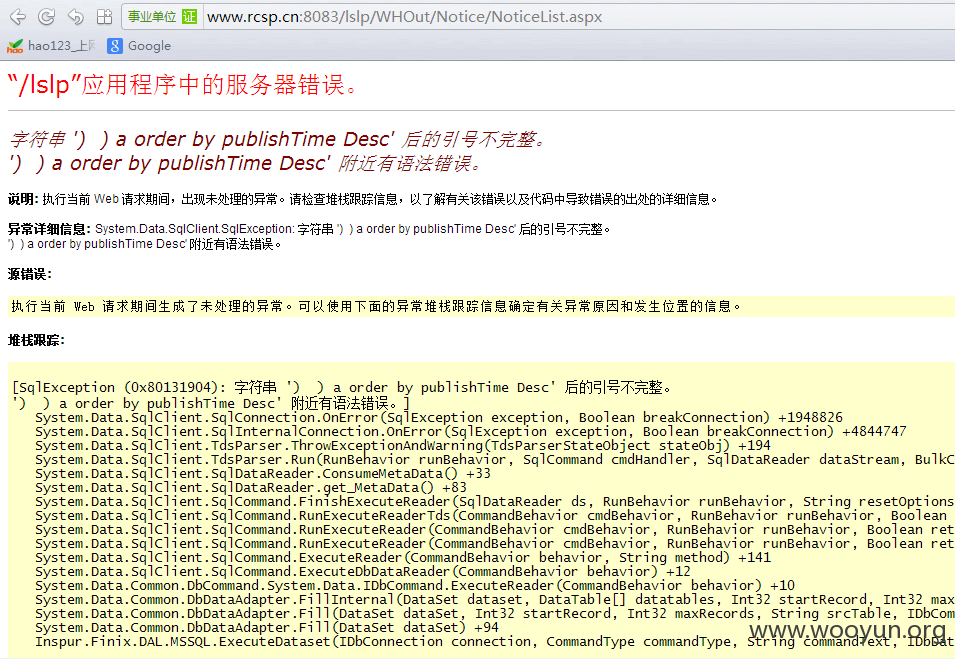Click IDbCommand.ExecuteReader +10 stack line

[415, 586]
